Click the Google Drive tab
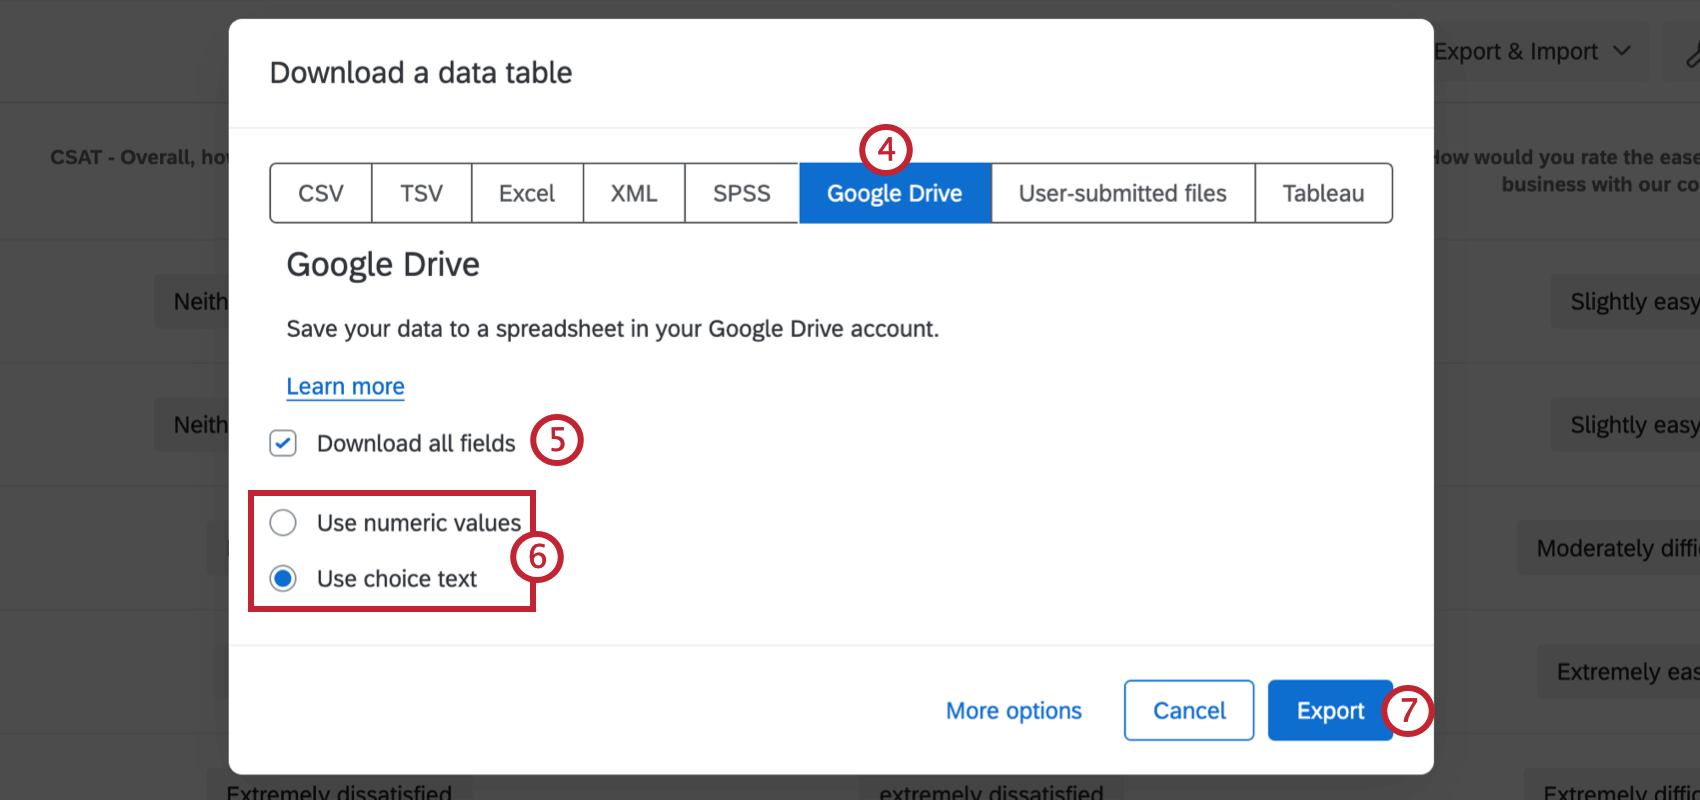This screenshot has width=1700, height=800. [x=894, y=193]
